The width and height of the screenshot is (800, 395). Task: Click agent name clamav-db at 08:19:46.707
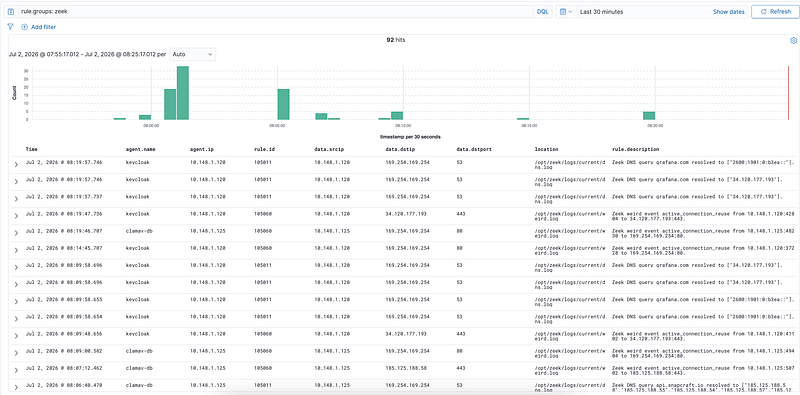click(139, 231)
